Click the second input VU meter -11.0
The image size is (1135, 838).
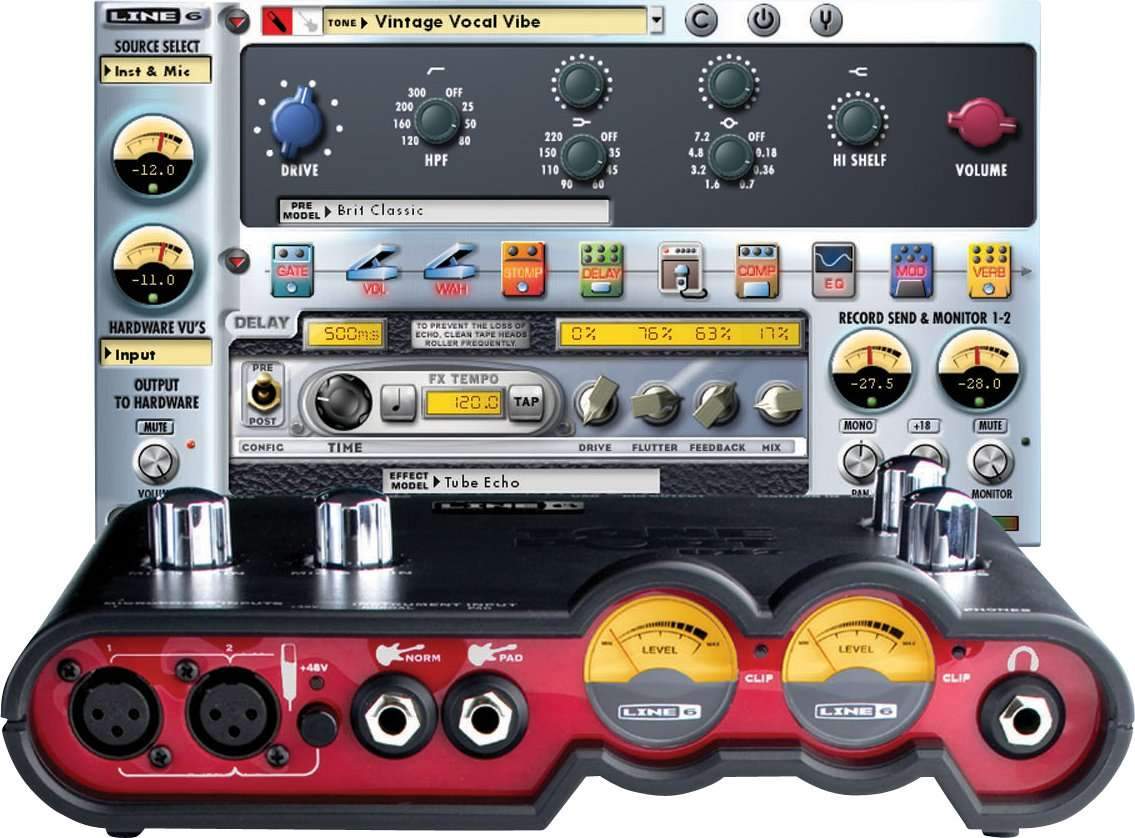pos(153,268)
